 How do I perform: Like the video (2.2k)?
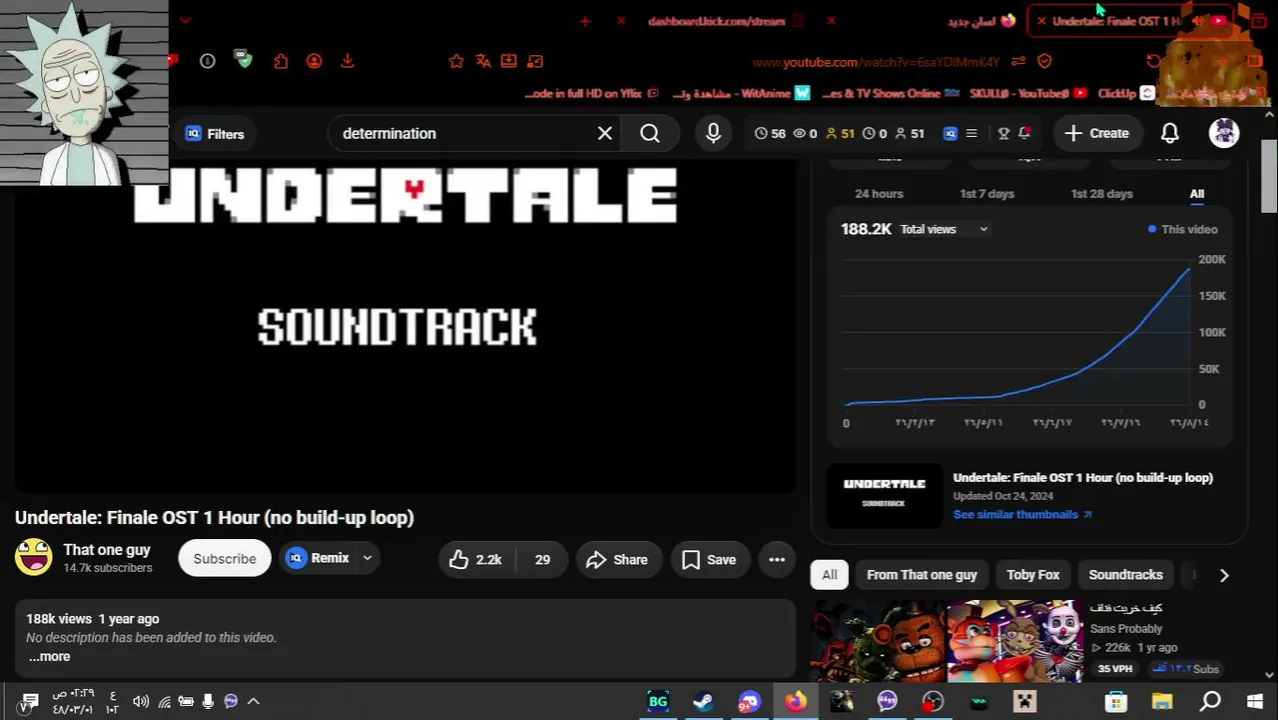coord(476,560)
